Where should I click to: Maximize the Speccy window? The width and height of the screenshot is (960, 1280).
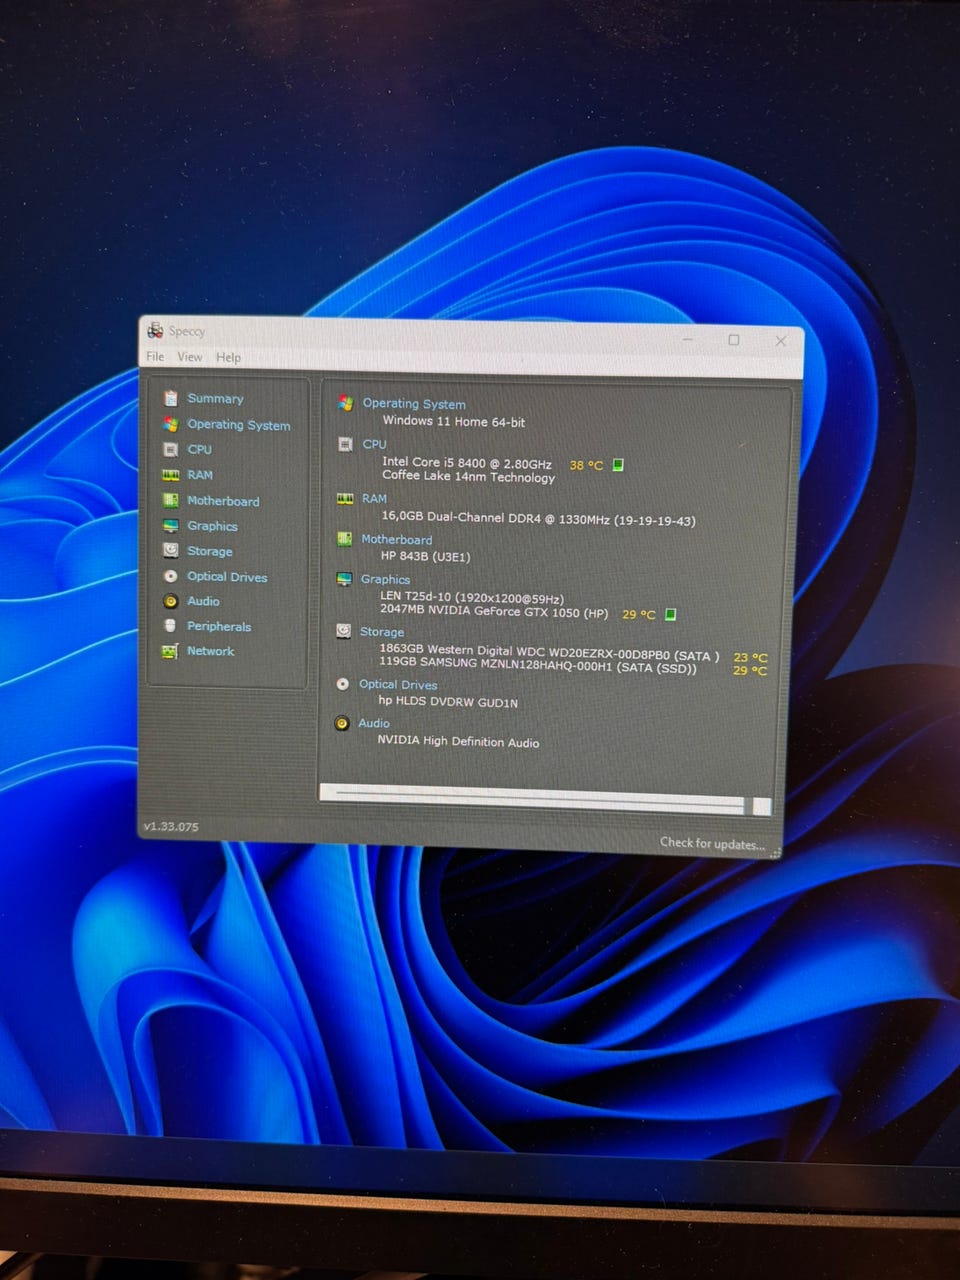(x=734, y=340)
